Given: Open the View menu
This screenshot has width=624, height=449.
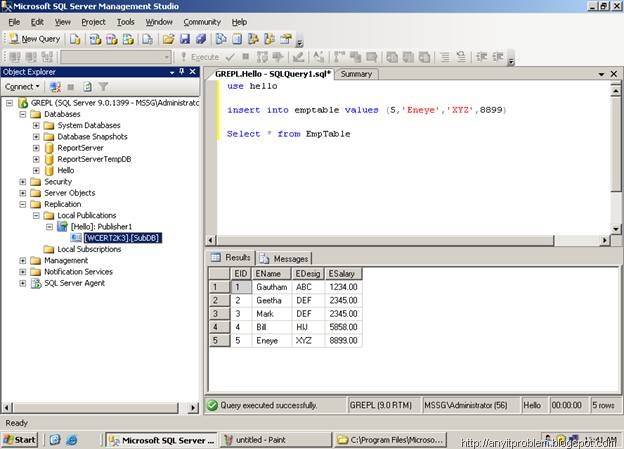Looking at the screenshot, I should point(62,22).
